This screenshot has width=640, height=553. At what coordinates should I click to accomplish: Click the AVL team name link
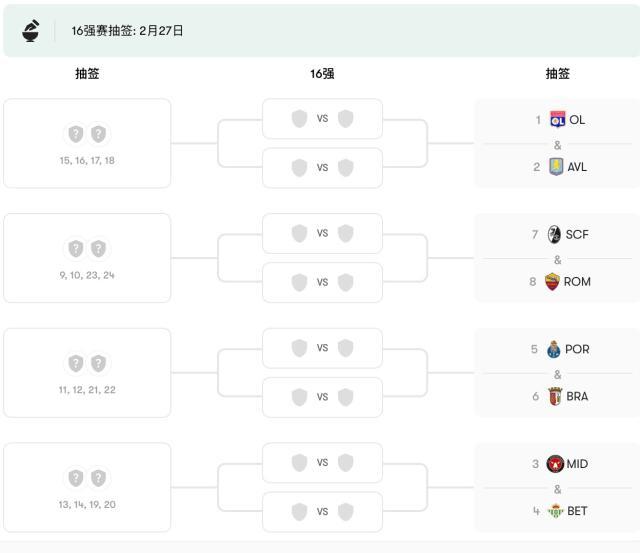(x=577, y=167)
